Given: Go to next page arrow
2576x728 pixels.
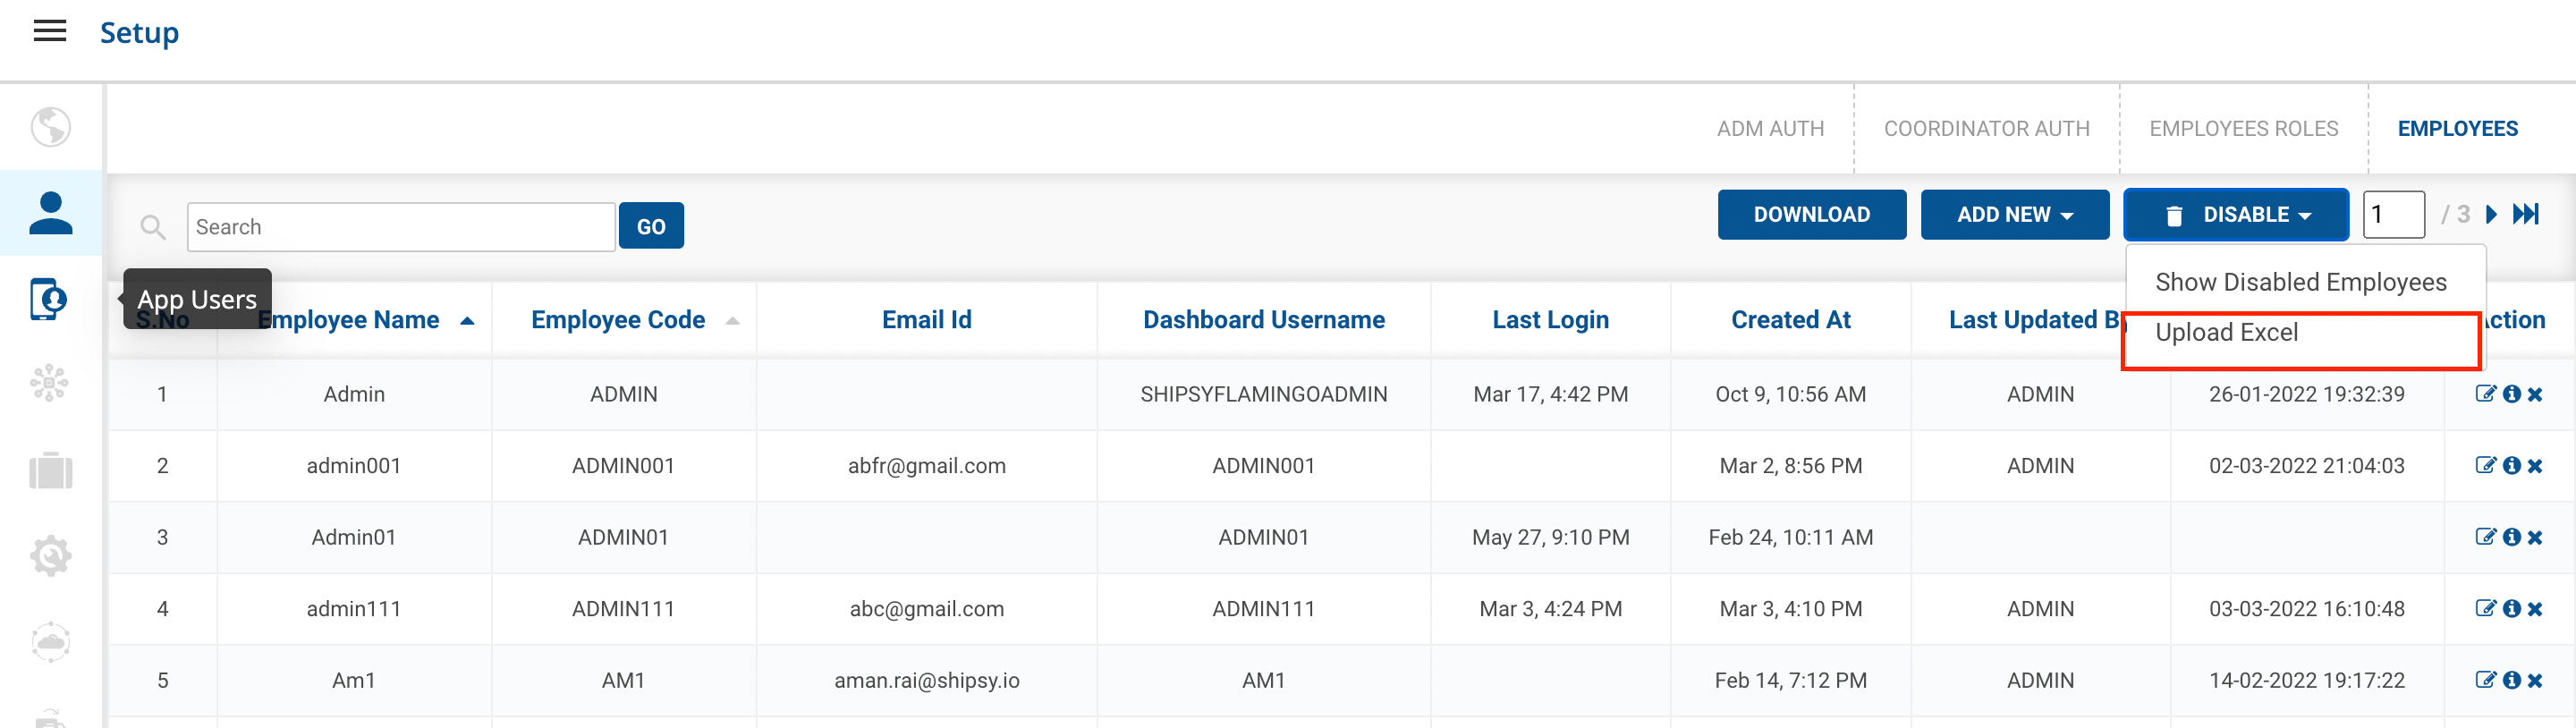Looking at the screenshot, I should click(2492, 214).
